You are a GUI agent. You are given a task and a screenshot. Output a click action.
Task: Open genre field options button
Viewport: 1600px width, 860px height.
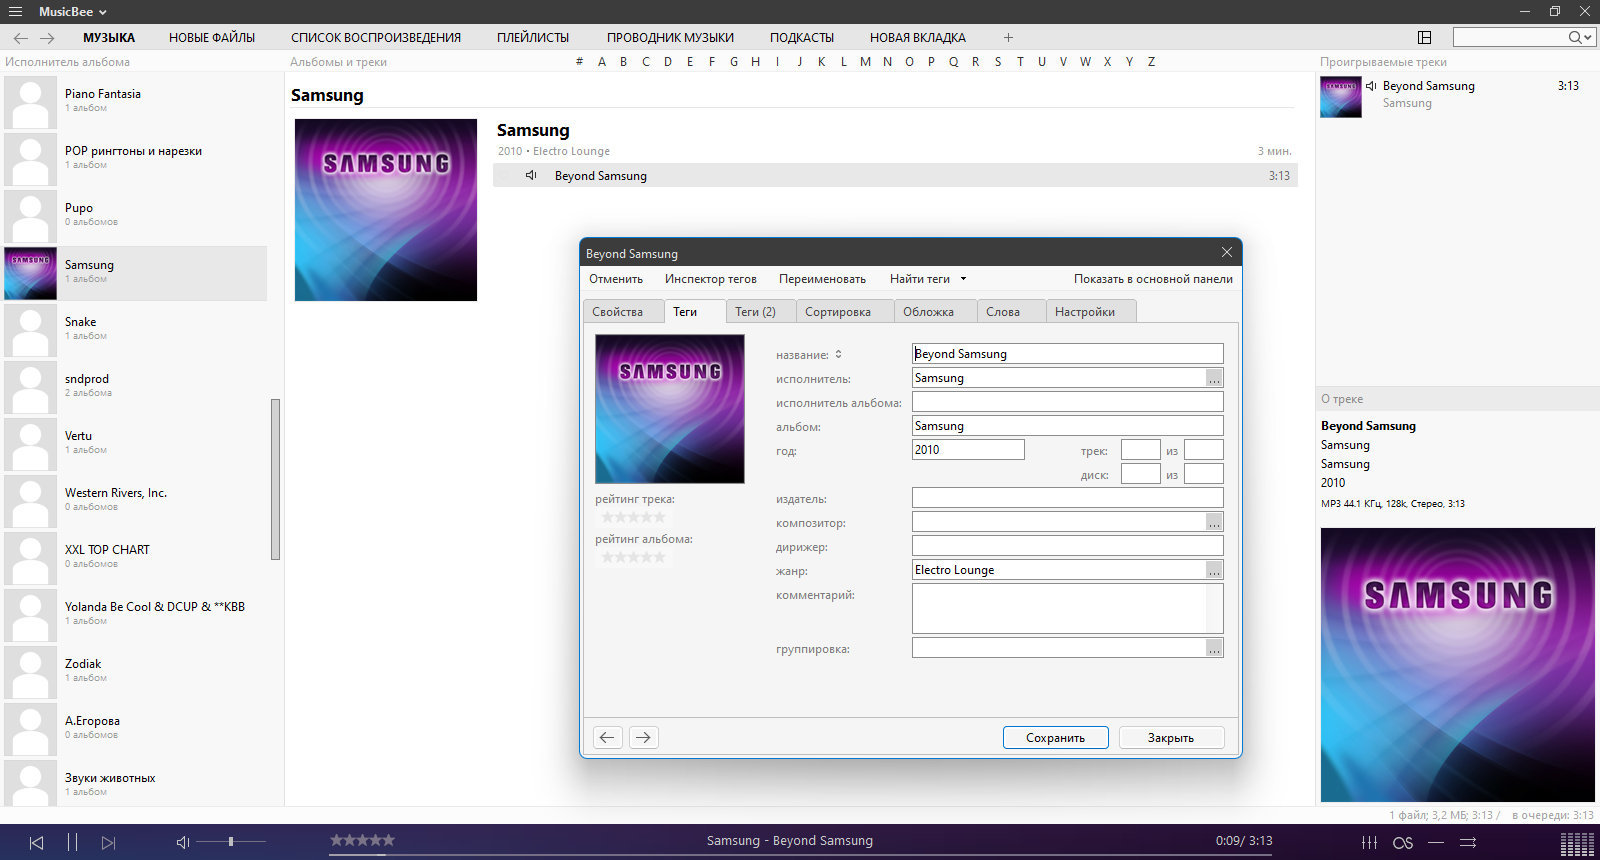(x=1214, y=570)
